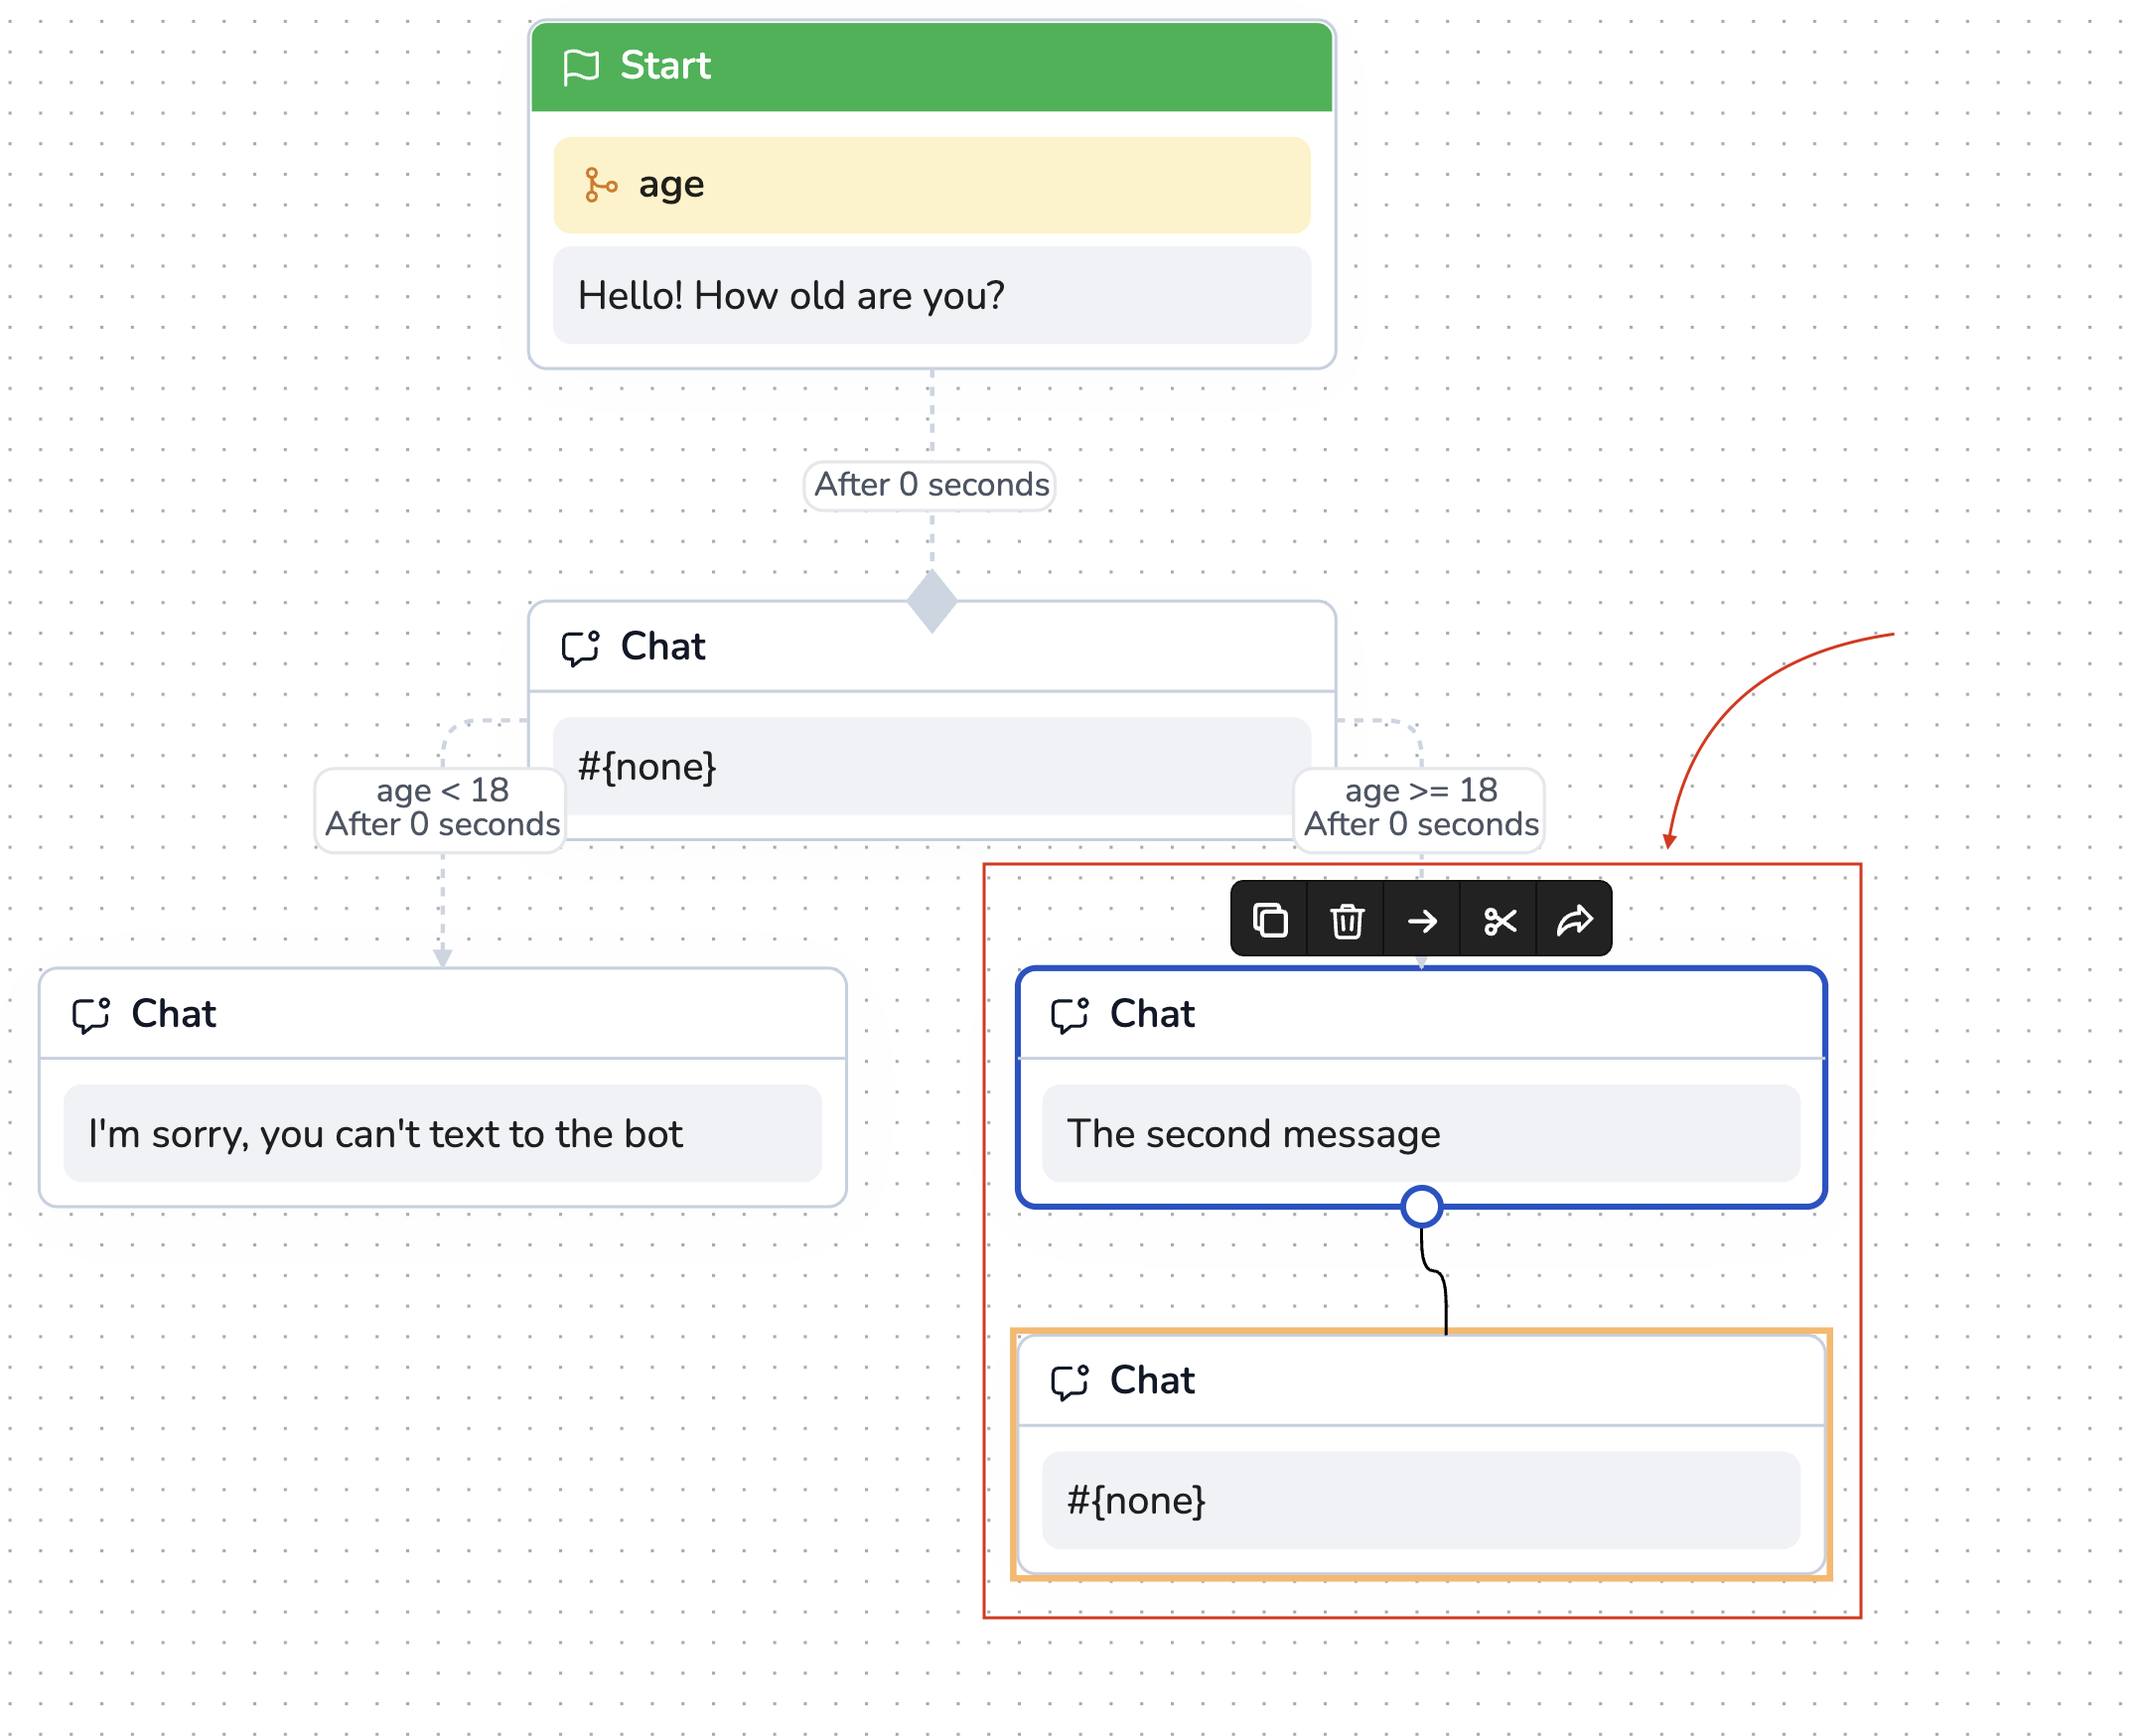Click chat bubble icon of selected node
Image resolution: width=2145 pixels, height=1736 pixels.
[x=1069, y=1015]
